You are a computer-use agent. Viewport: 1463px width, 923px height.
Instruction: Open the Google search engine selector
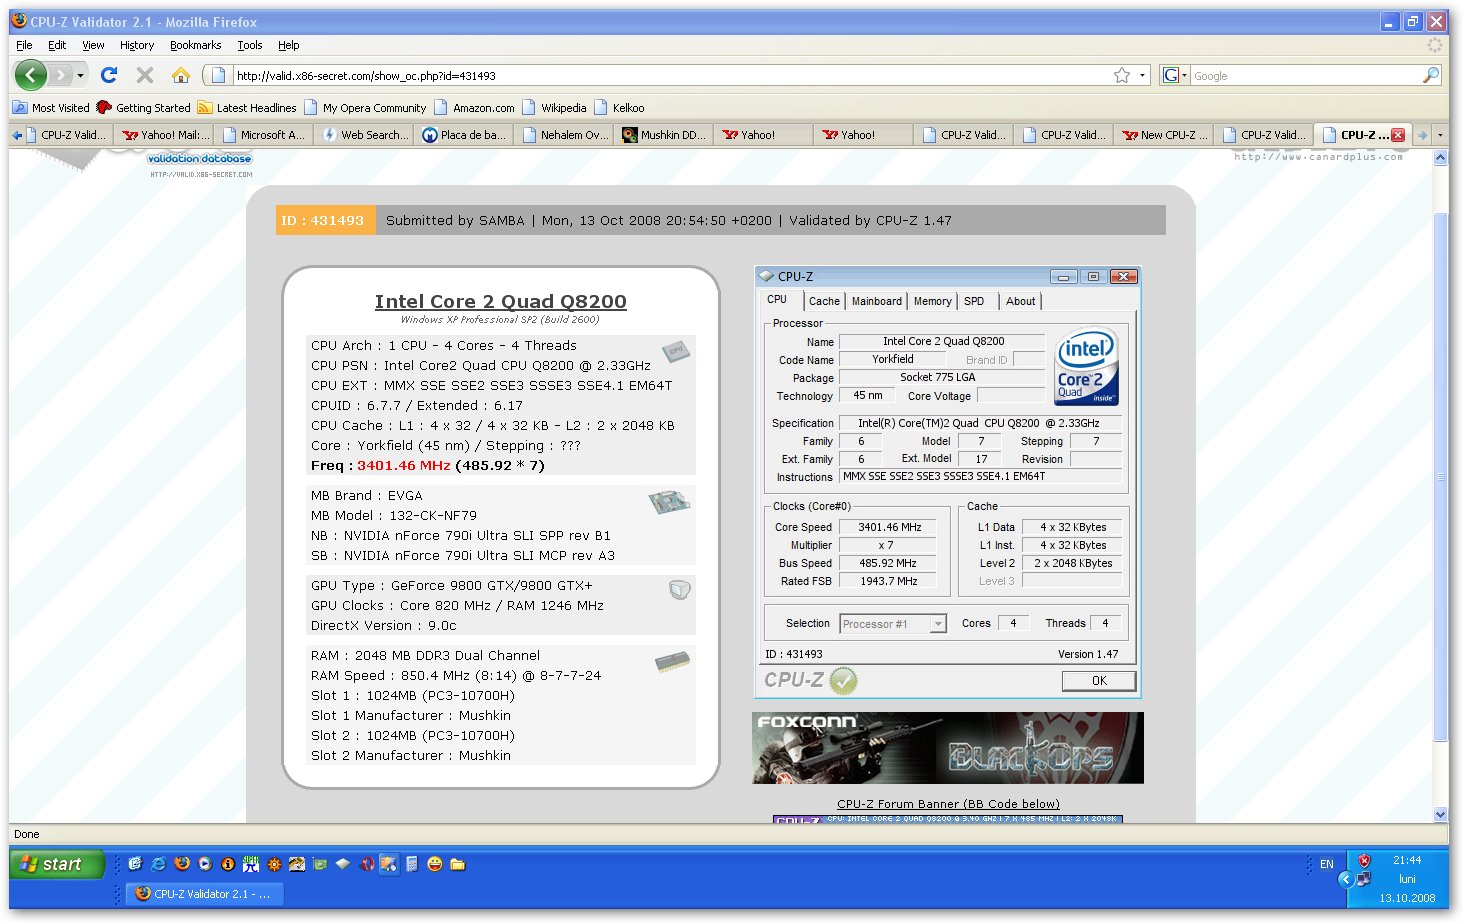point(1174,75)
